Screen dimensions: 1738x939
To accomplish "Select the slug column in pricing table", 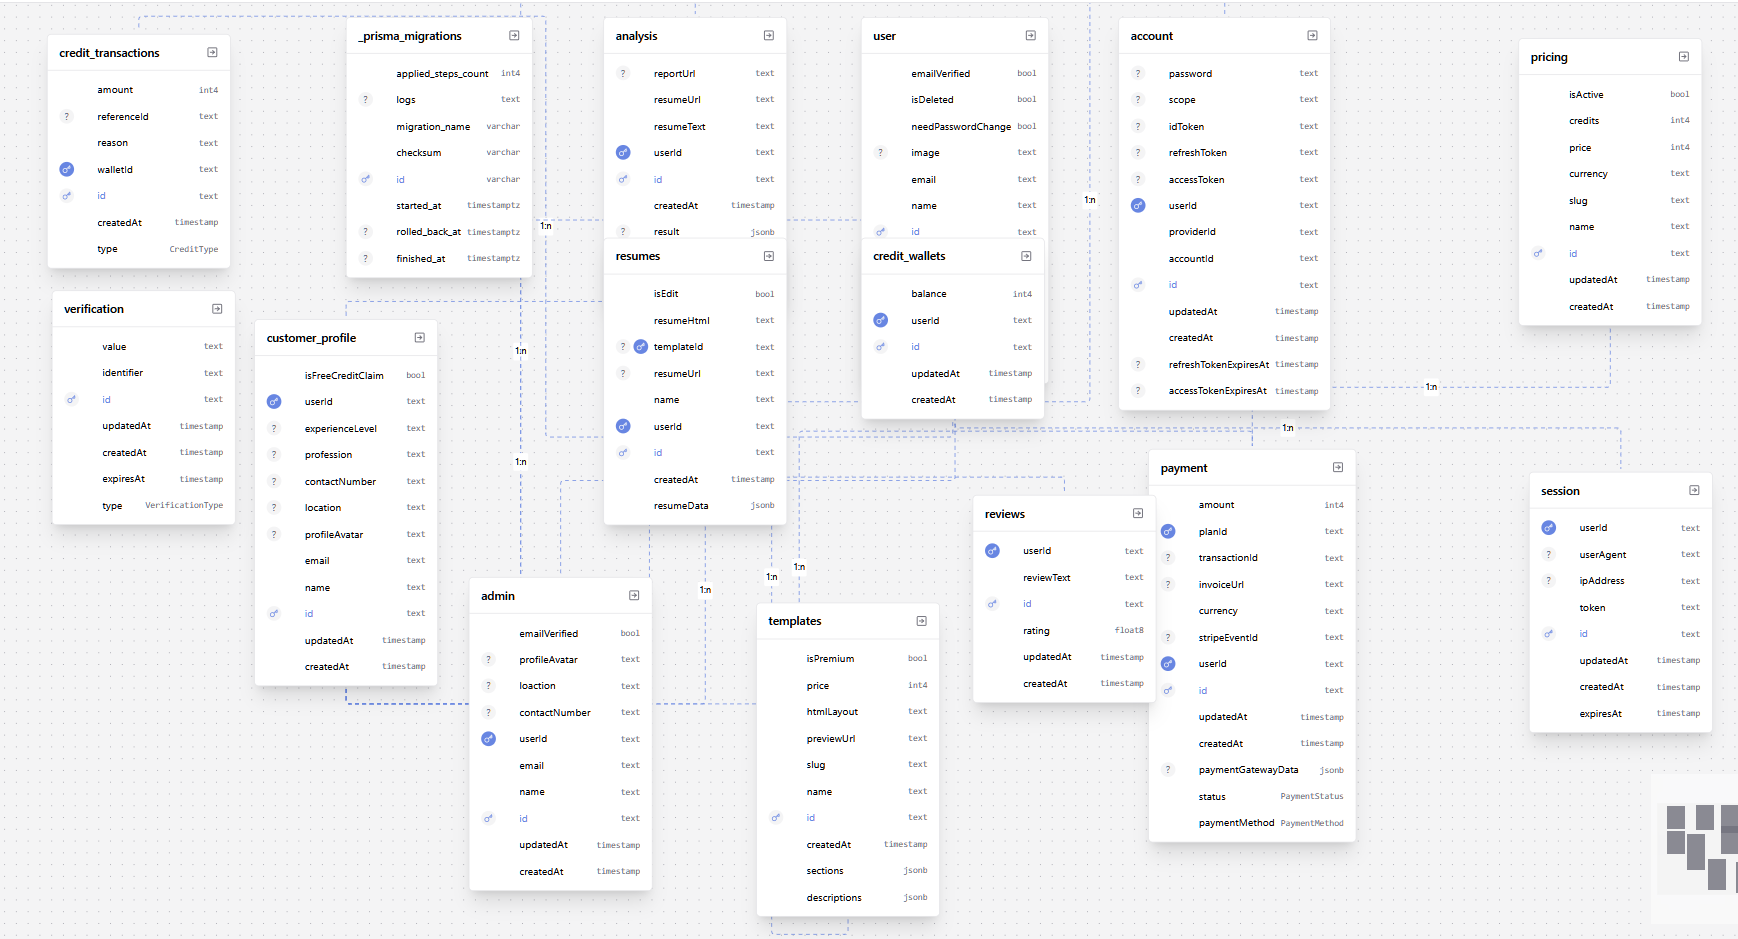I will [1610, 200].
